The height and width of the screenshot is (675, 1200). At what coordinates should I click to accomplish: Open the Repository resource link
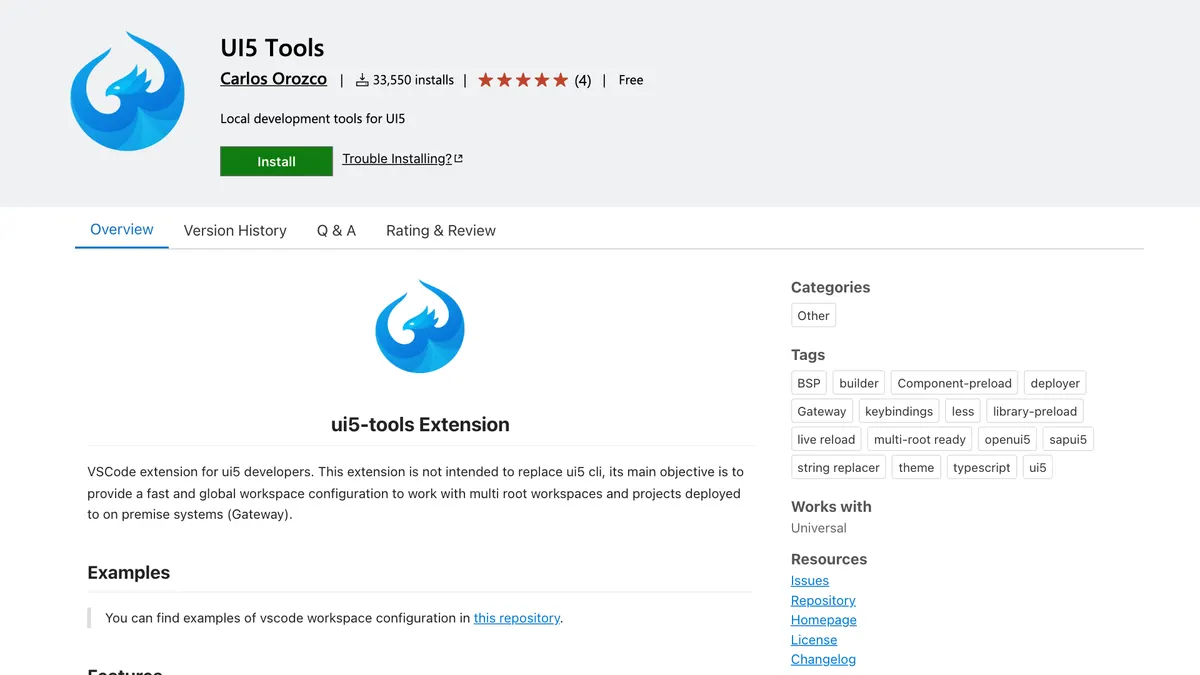click(x=823, y=601)
